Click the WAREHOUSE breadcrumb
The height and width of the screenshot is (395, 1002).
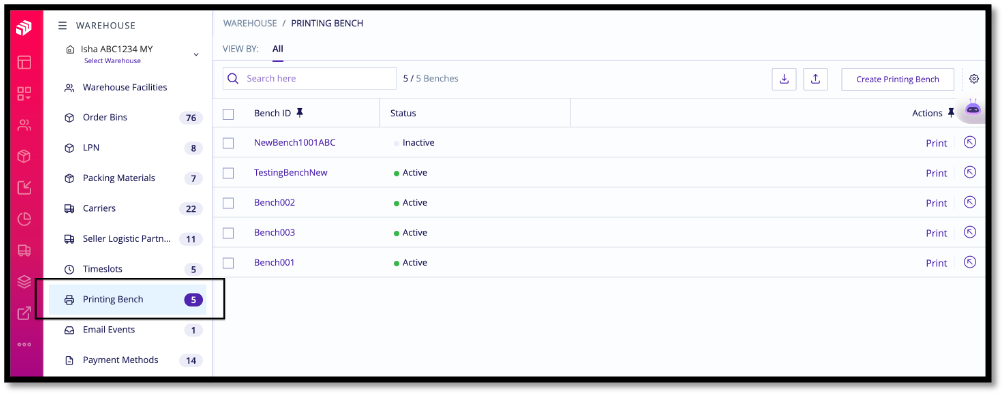point(250,23)
